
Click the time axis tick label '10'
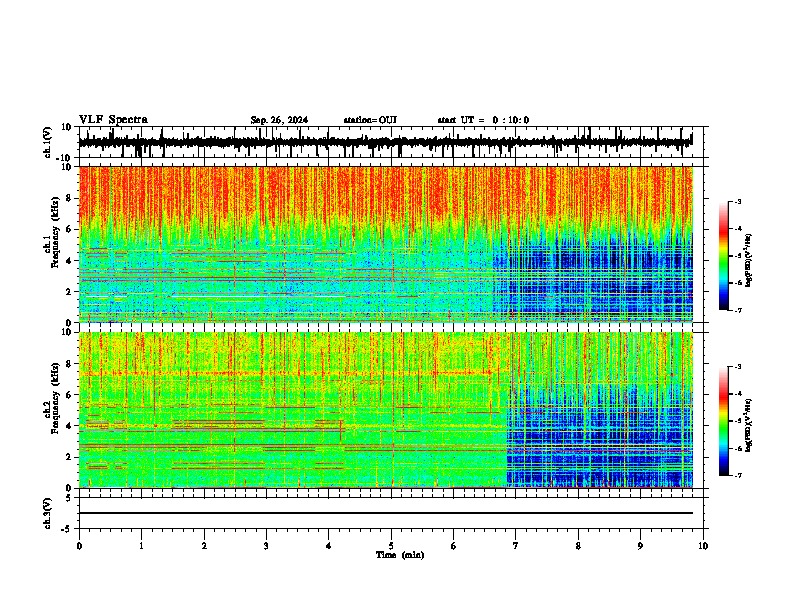tap(703, 546)
